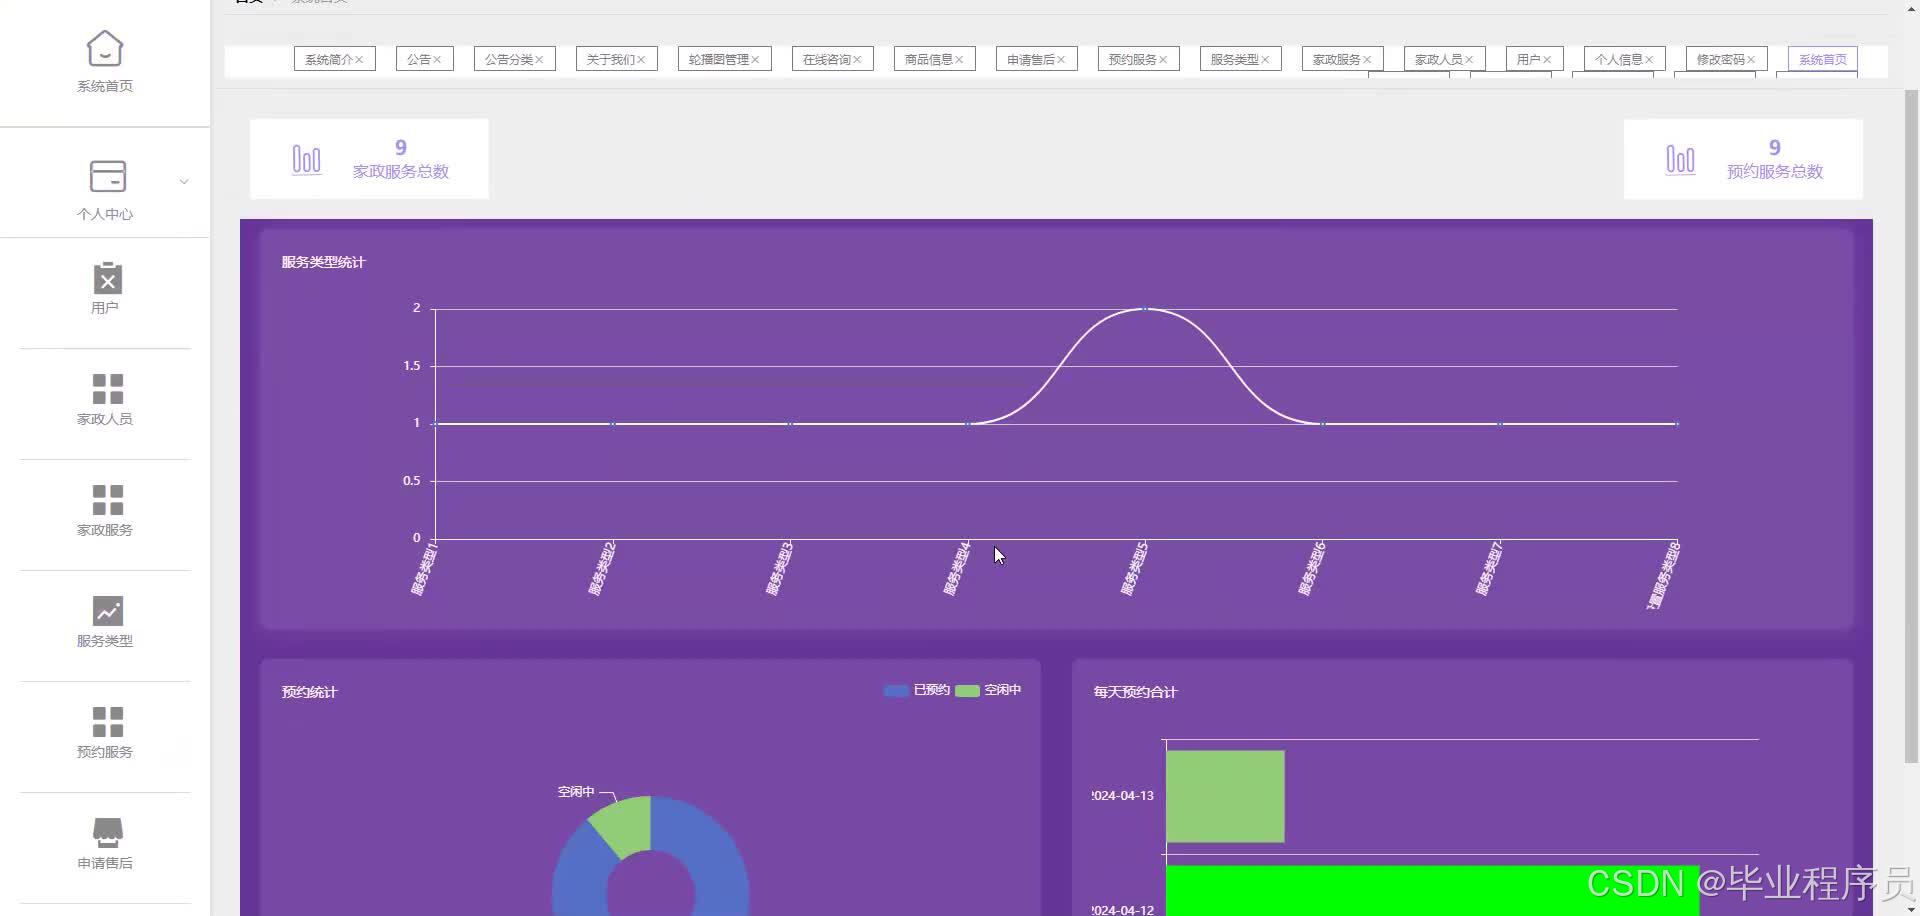Open 家政服务 in the sidebar

point(105,510)
